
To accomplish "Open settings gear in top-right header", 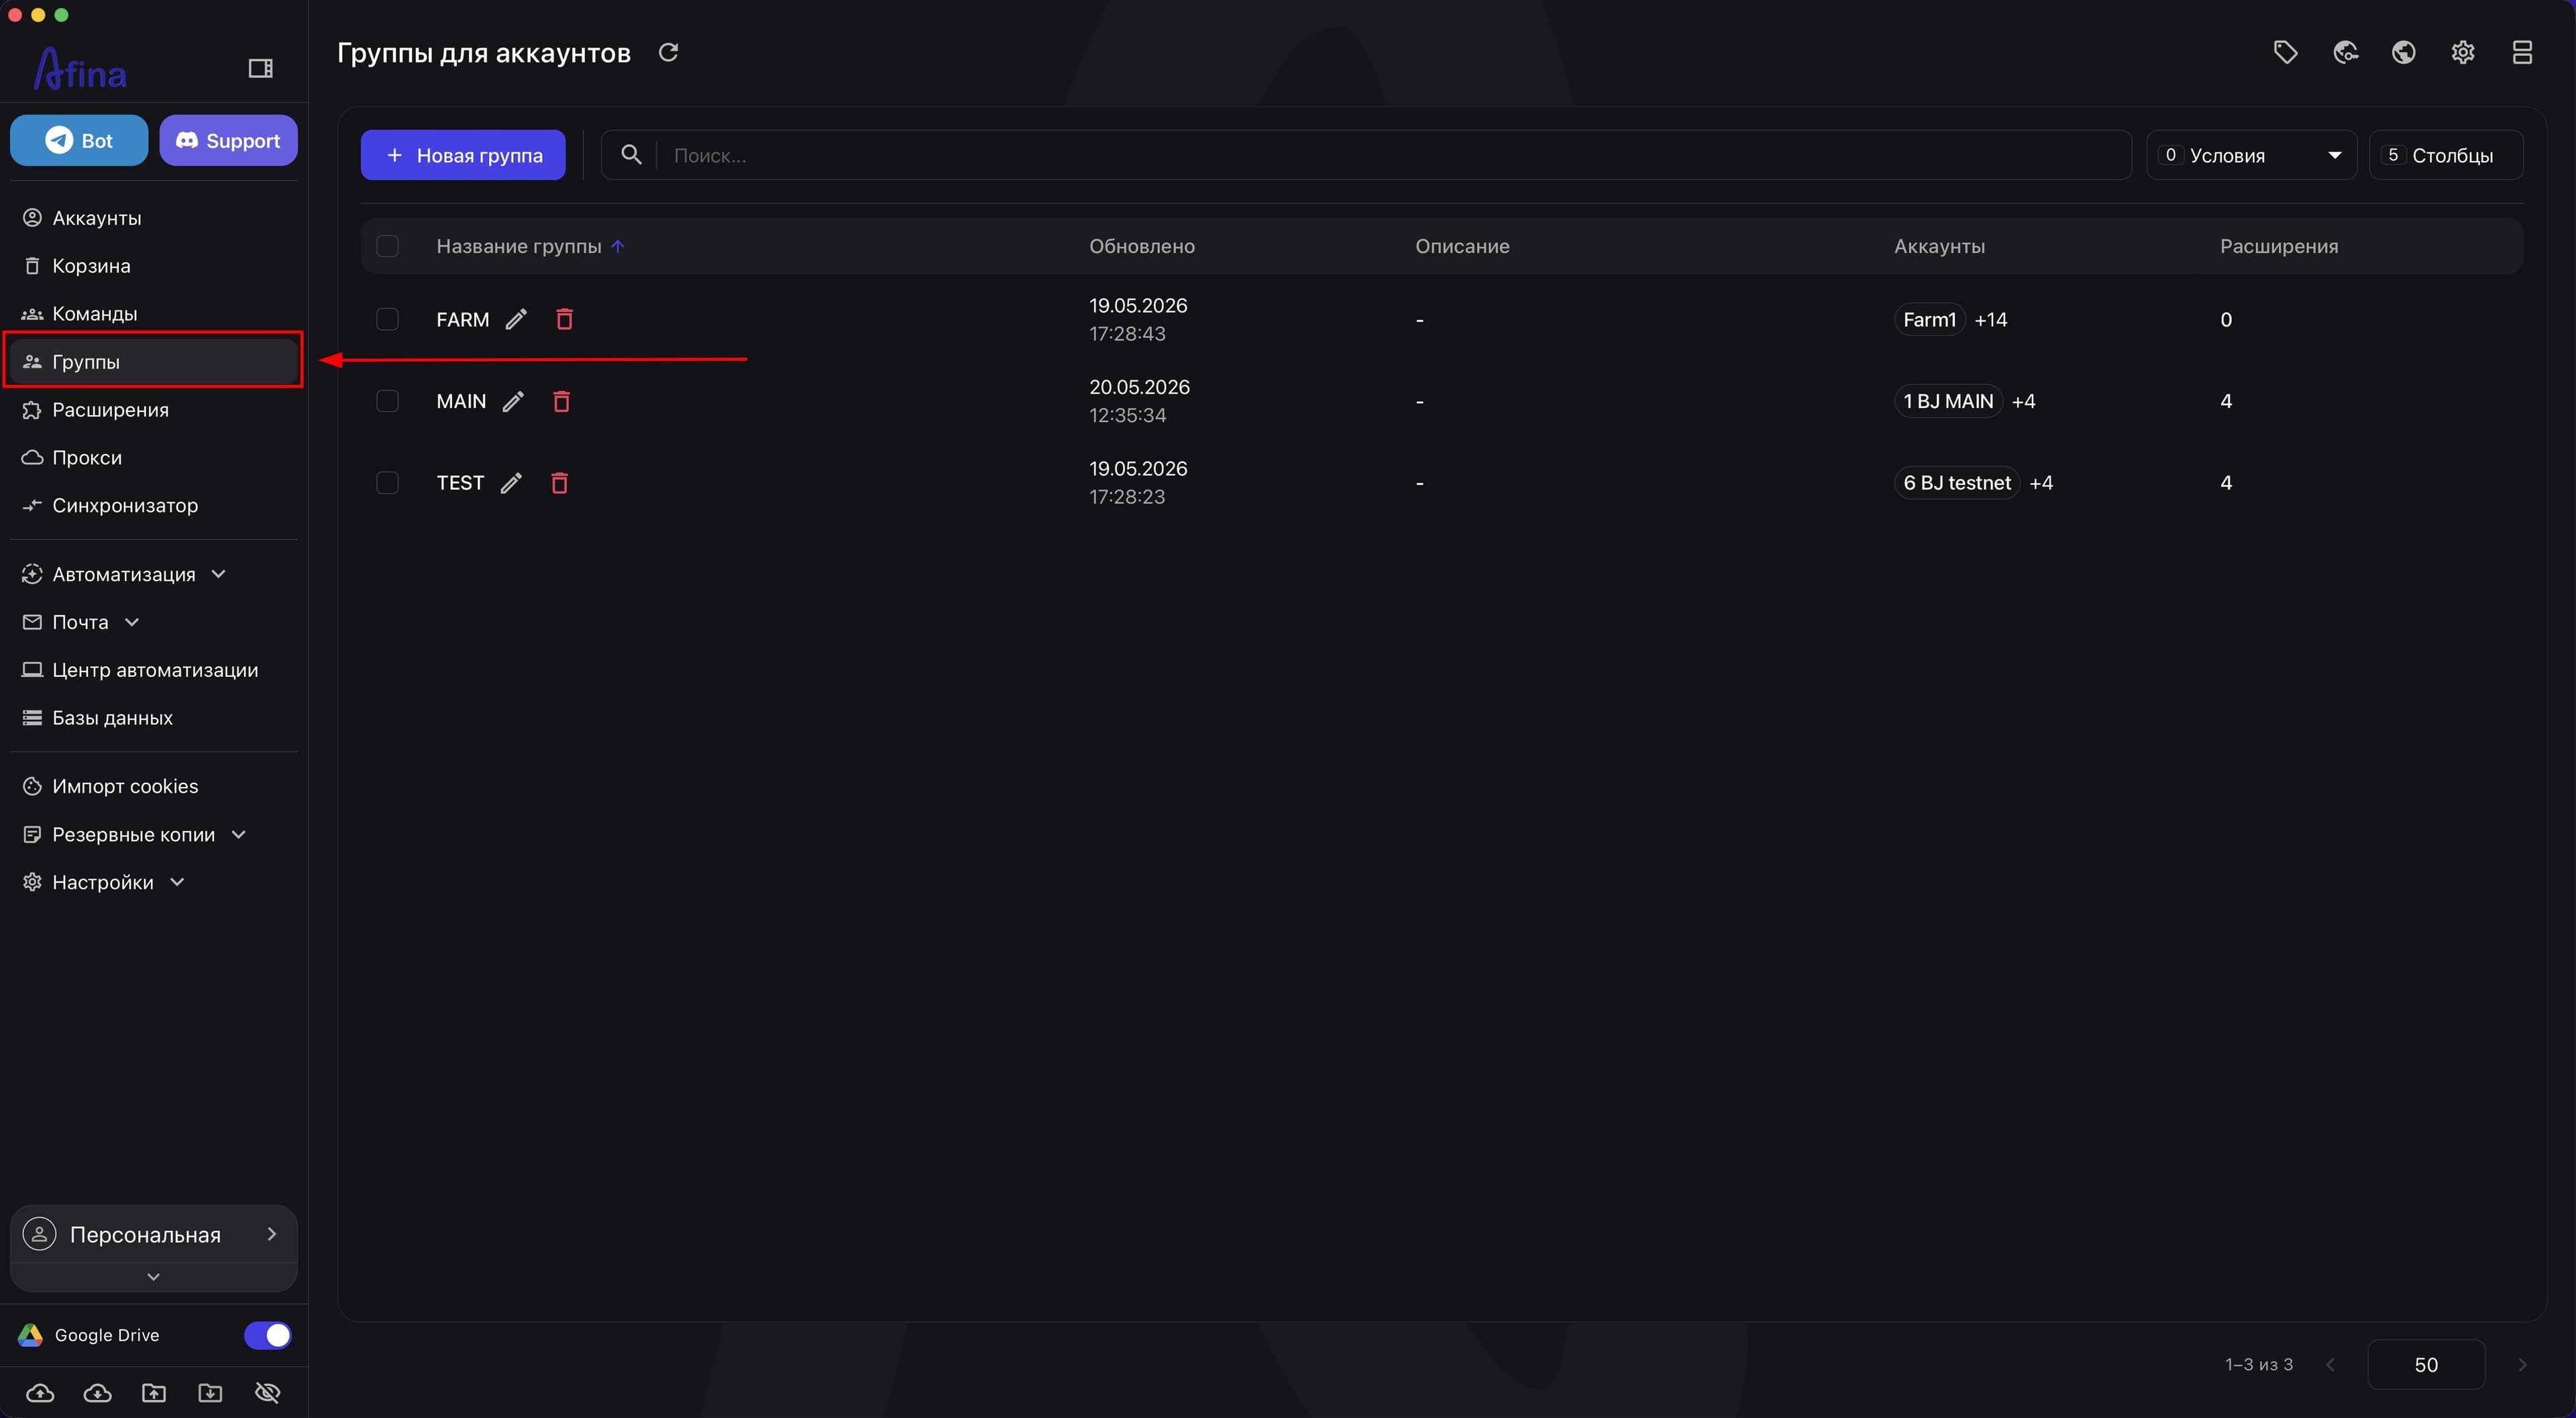I will pyautogui.click(x=2462, y=52).
